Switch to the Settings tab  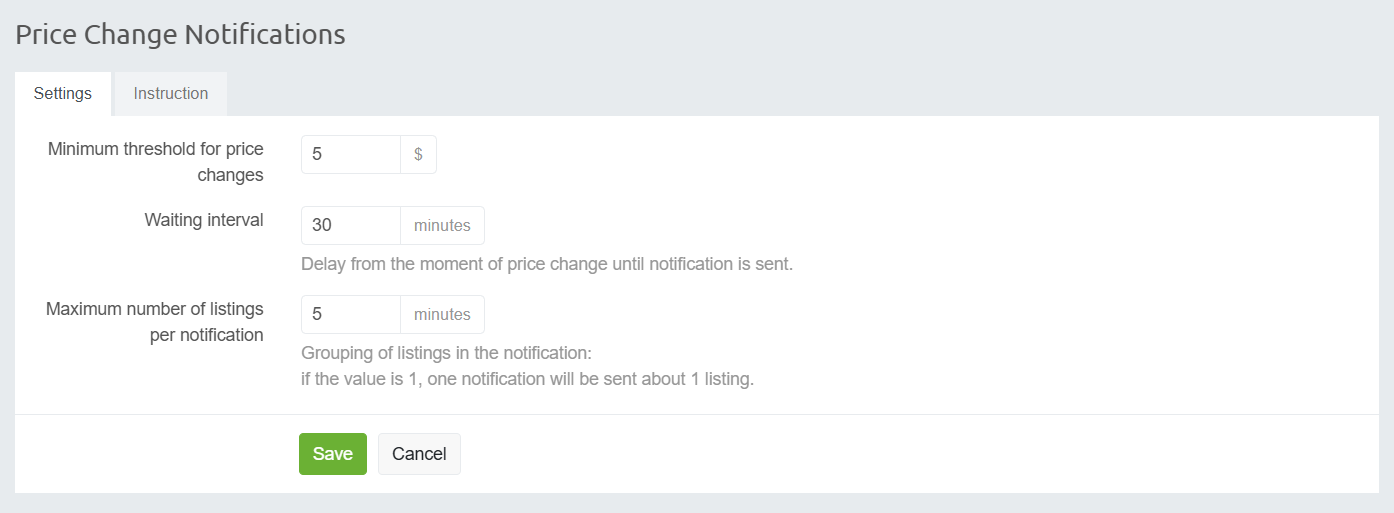(63, 94)
